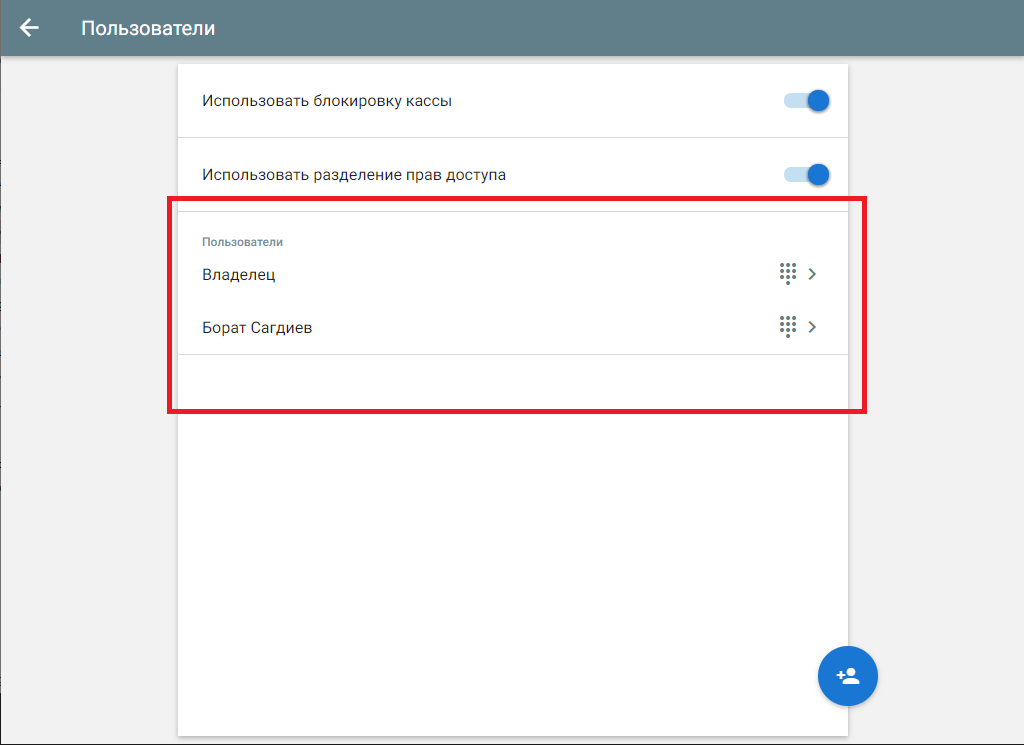Select the Владелец user name
The width and height of the screenshot is (1024, 745).
point(238,275)
